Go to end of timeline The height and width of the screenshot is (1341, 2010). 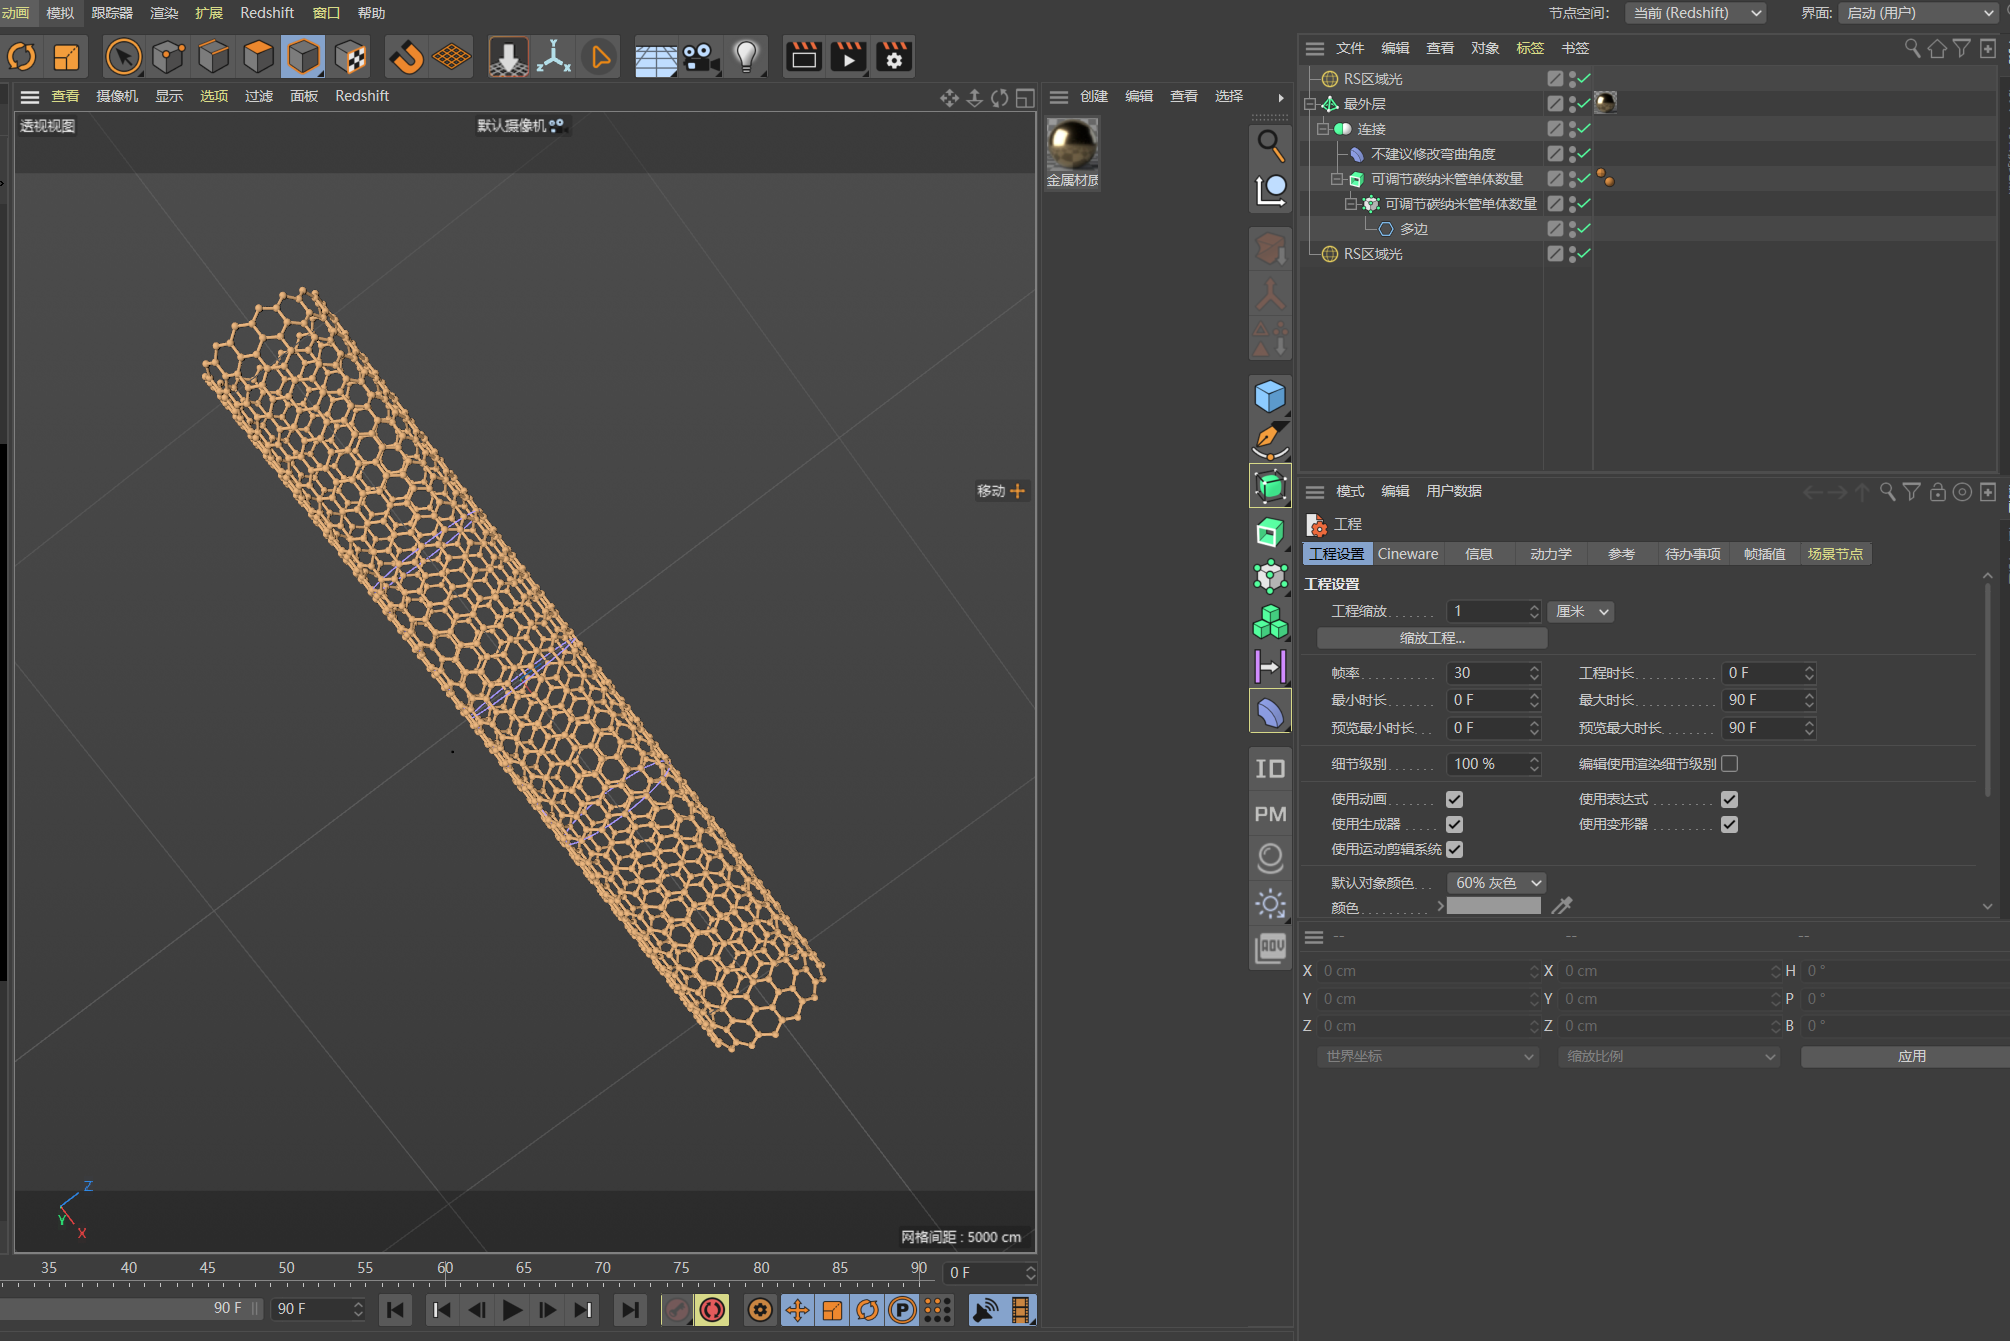629,1310
